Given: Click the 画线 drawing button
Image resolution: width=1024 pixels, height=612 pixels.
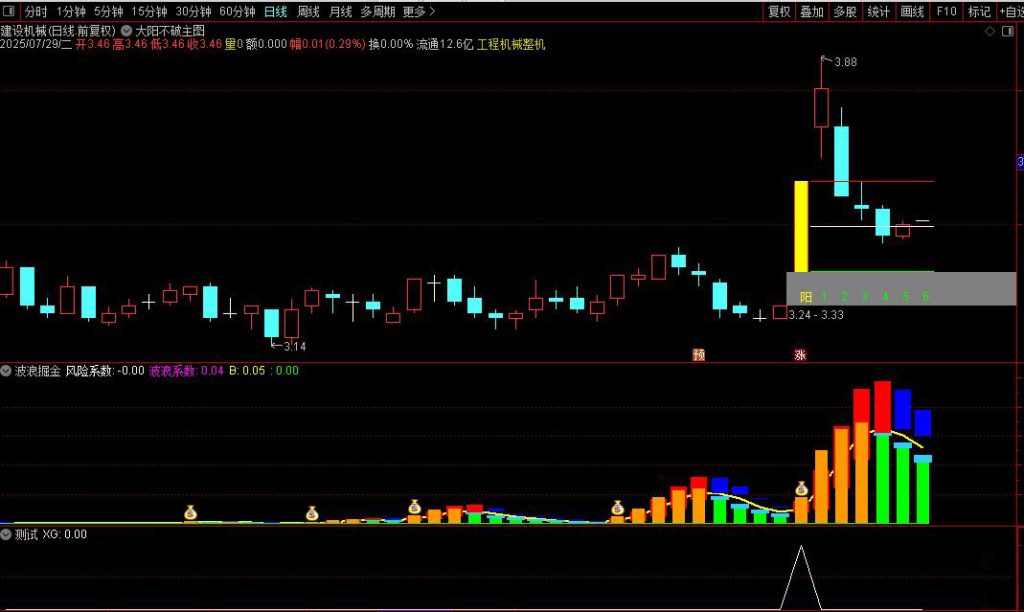Looking at the screenshot, I should tap(912, 12).
